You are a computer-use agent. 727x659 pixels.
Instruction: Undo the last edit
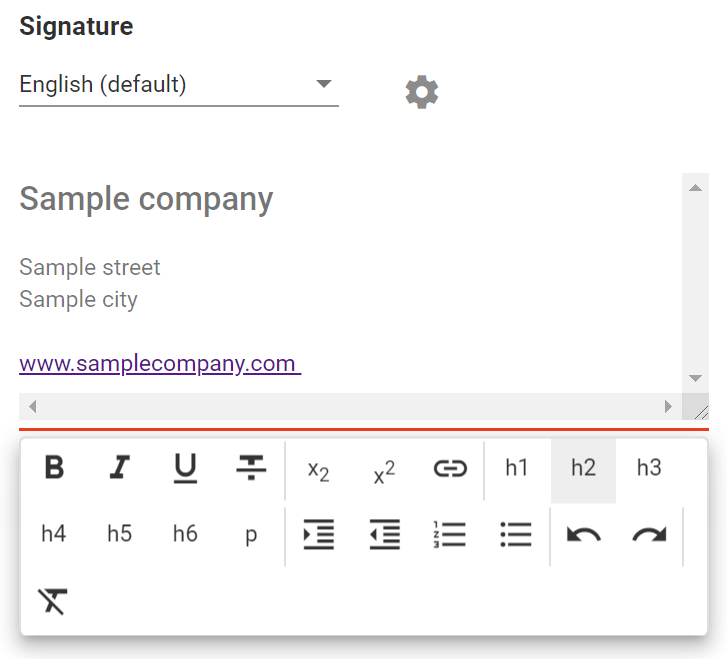pos(583,535)
